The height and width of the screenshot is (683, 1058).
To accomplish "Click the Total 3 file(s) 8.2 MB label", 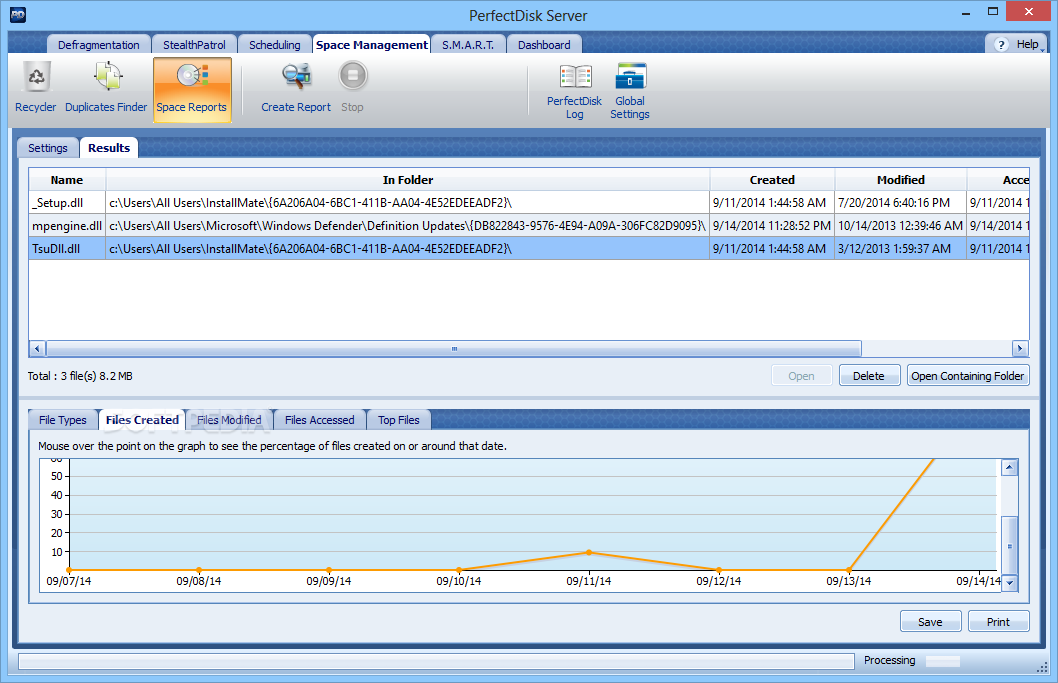I will click(x=80, y=376).
